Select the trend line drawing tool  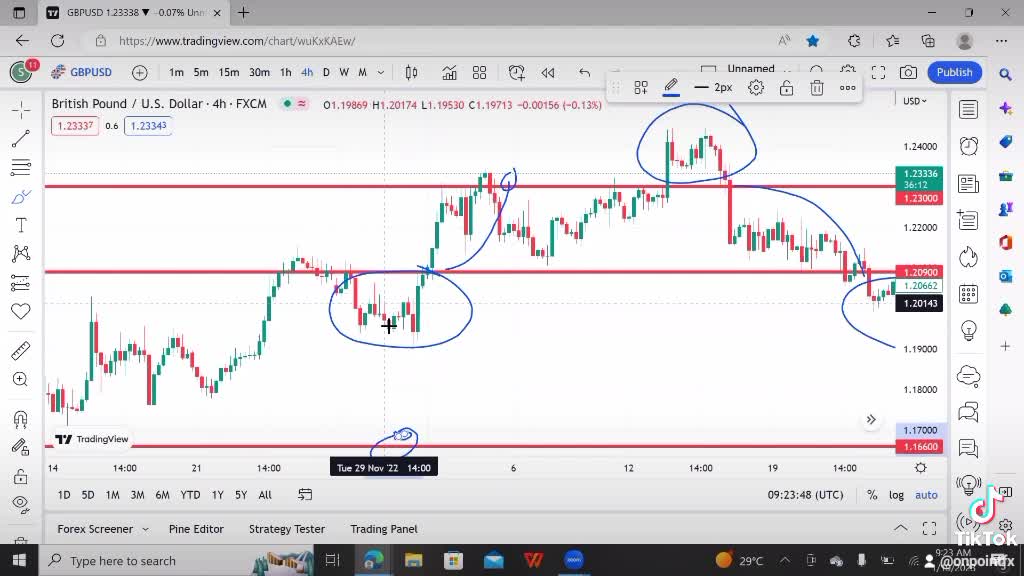(21, 138)
